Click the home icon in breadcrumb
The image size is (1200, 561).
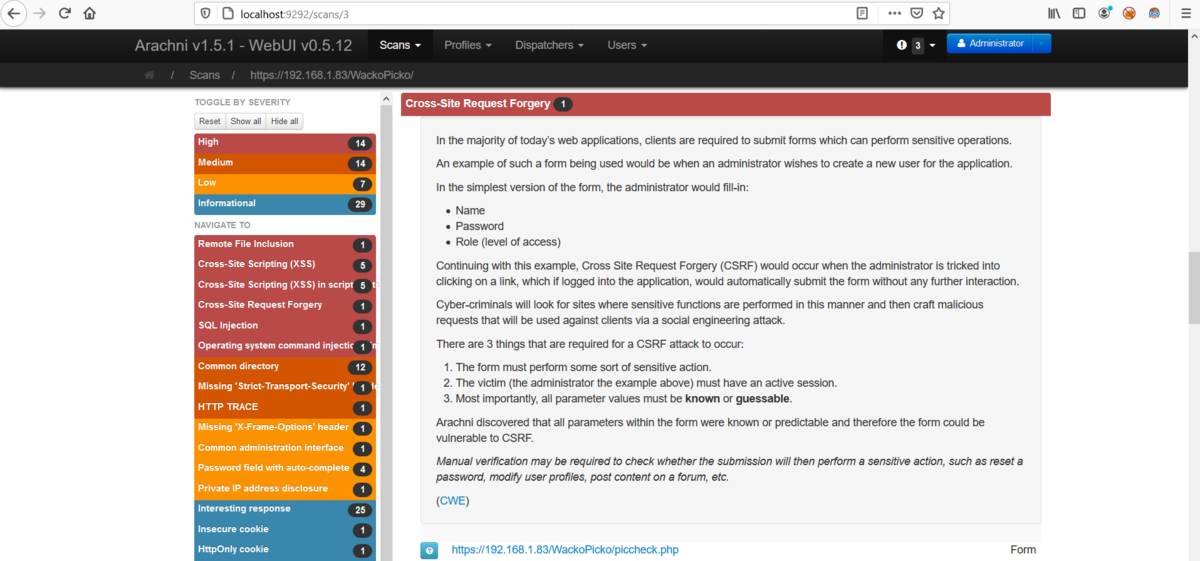click(x=150, y=75)
